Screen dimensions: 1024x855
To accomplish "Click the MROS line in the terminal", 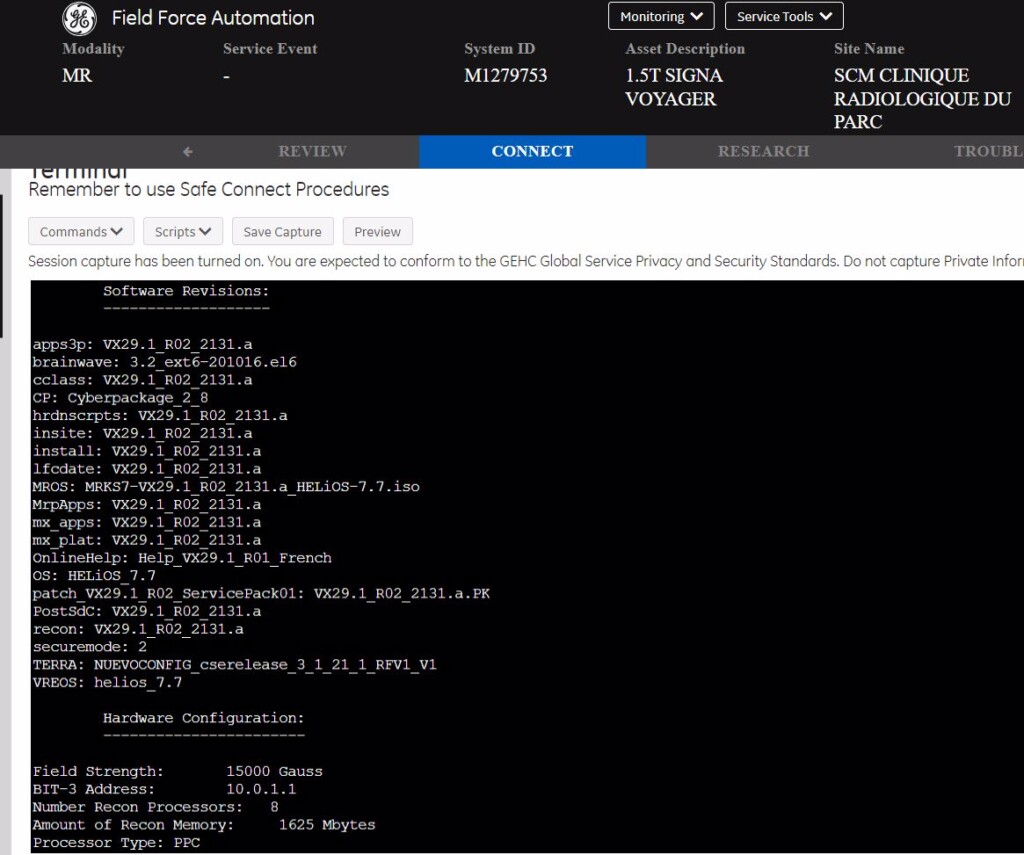I will [x=226, y=487].
